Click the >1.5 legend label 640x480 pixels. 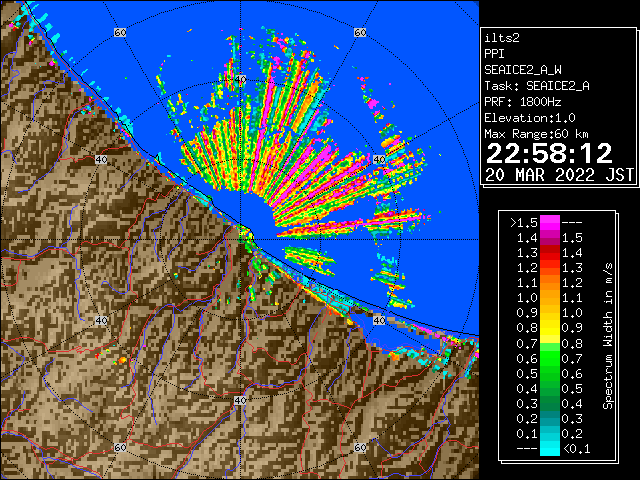tap(524, 223)
